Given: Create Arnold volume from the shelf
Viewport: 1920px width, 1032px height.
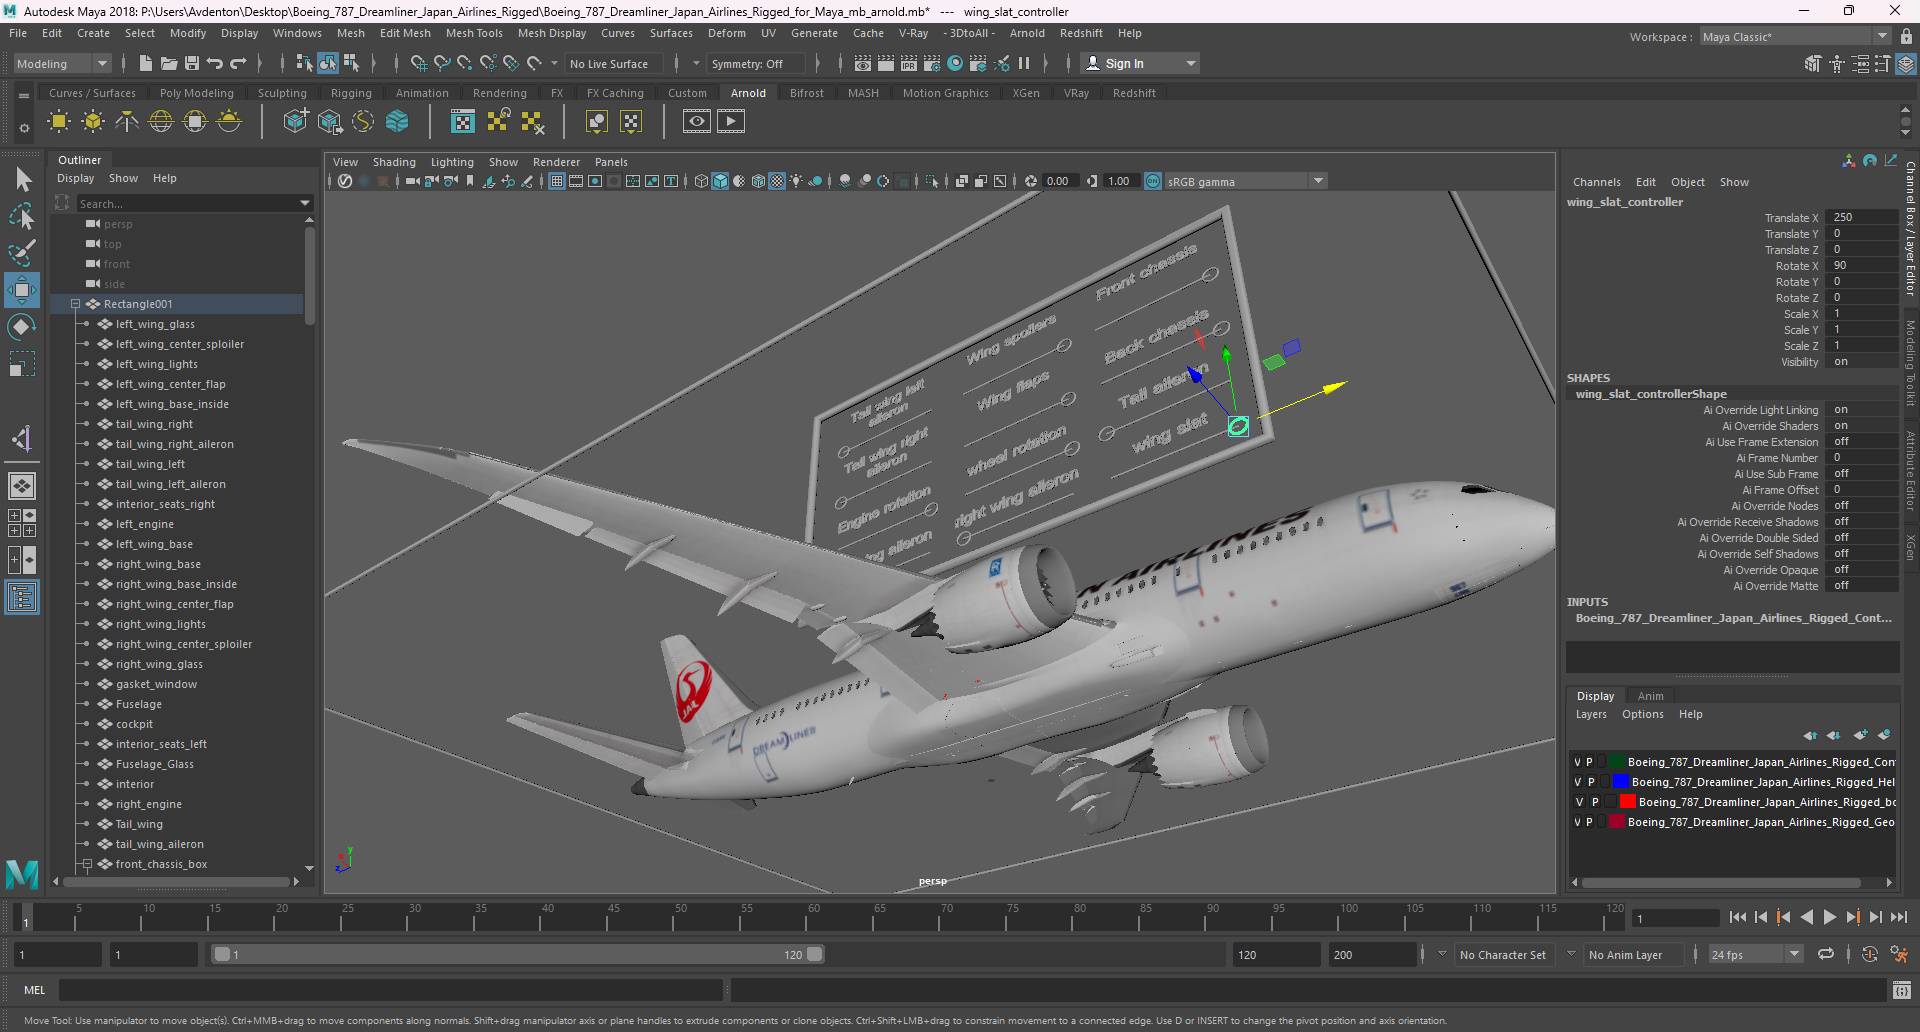Looking at the screenshot, I should (397, 122).
